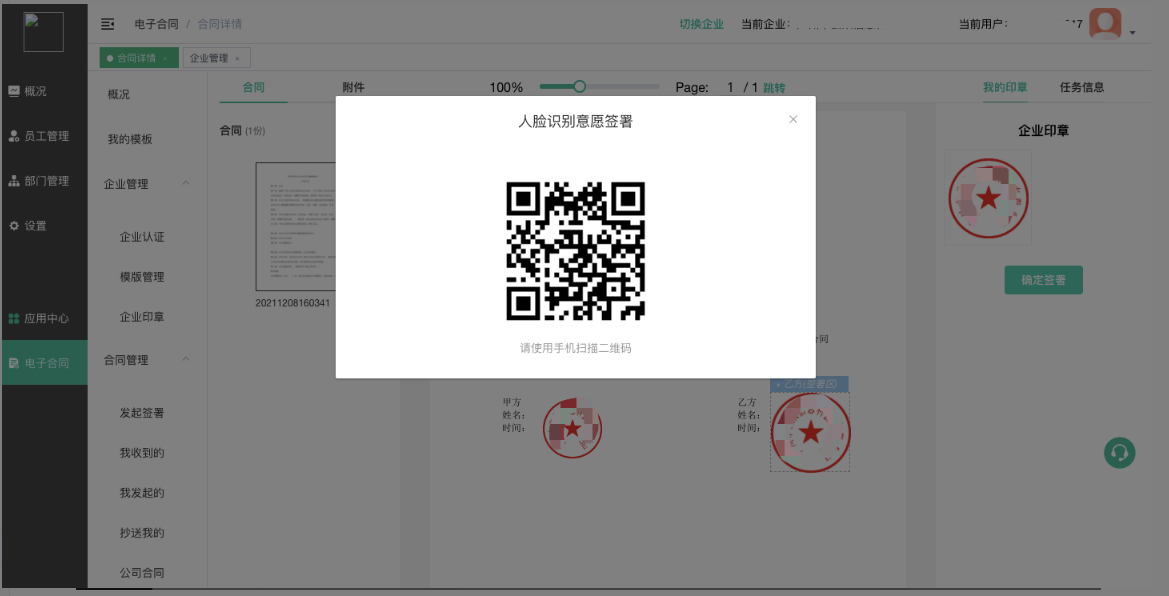Adjust the zoom slider handle
Image resolution: width=1169 pixels, height=596 pixels.
579,87
